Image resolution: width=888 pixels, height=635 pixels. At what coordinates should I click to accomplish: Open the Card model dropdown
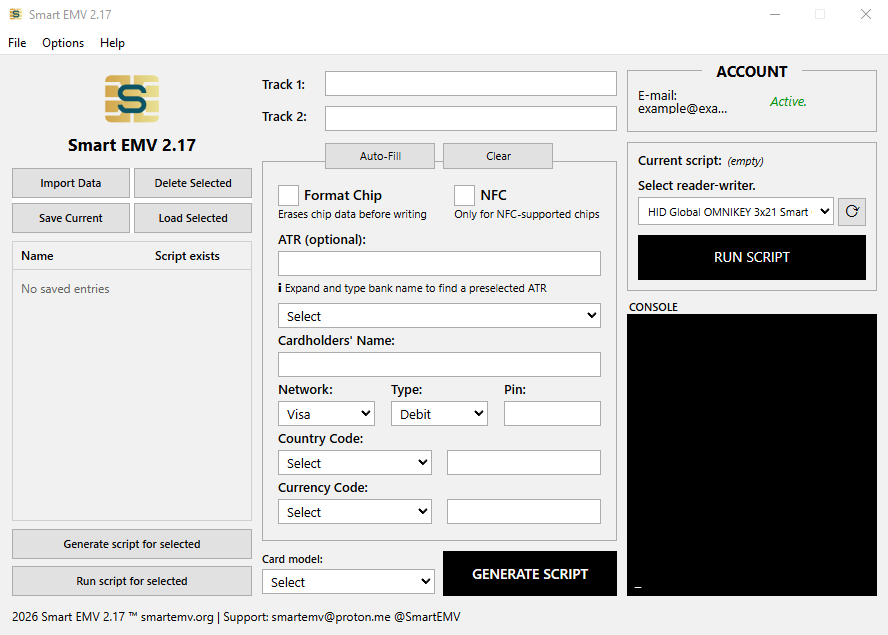pos(348,582)
